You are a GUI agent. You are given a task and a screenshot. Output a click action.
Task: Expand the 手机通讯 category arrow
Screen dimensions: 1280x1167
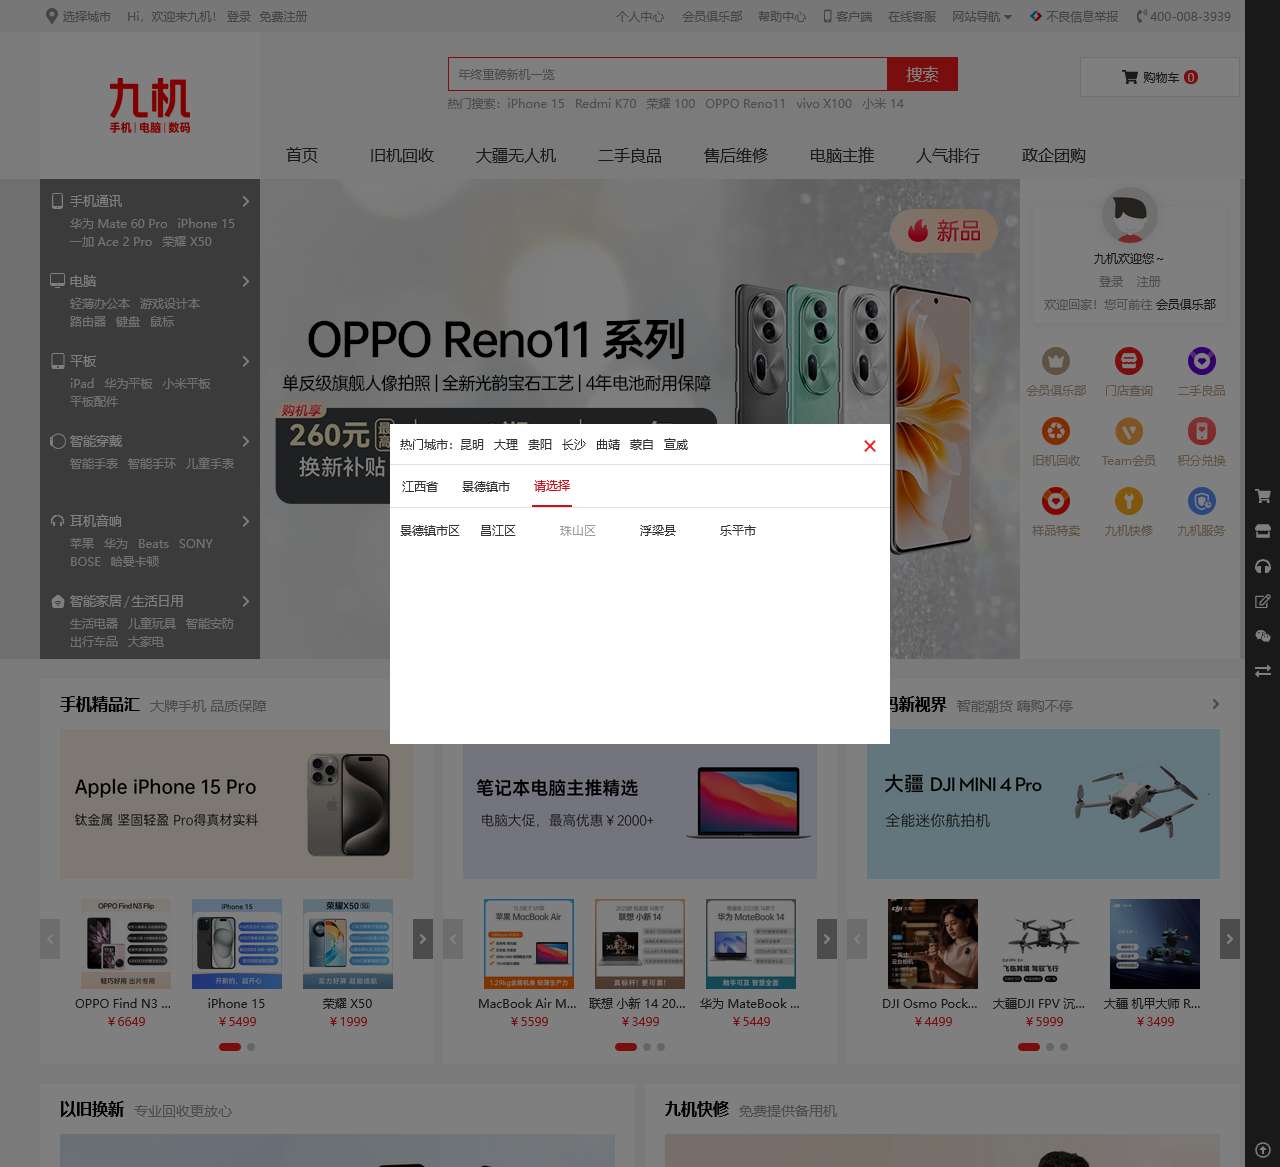246,201
